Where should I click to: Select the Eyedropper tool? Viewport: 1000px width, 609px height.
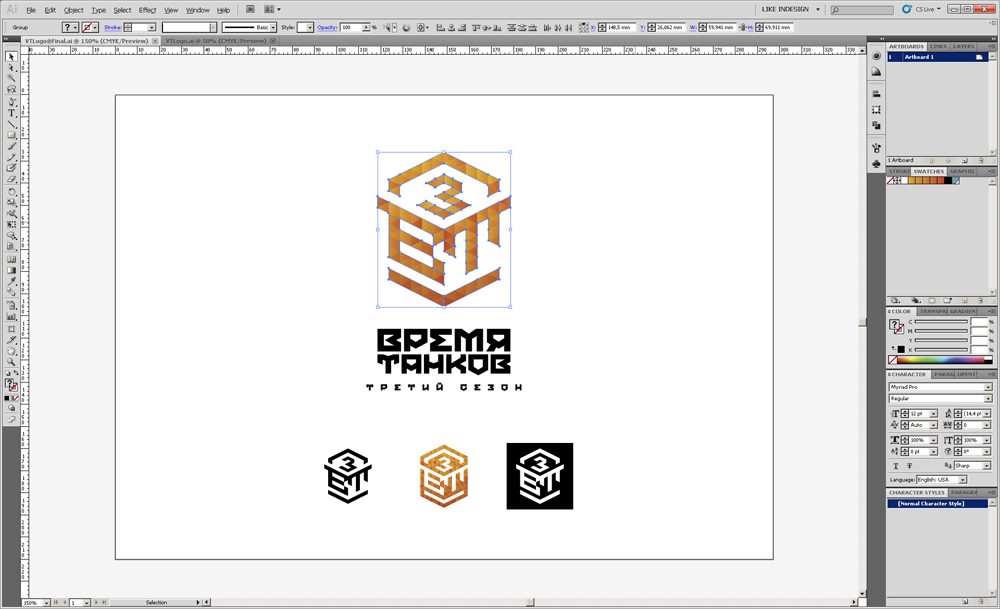click(11, 281)
